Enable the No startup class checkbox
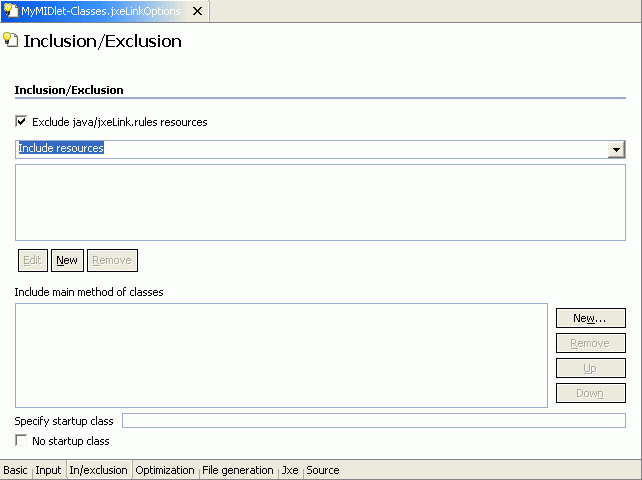The image size is (642, 480). pos(21,441)
